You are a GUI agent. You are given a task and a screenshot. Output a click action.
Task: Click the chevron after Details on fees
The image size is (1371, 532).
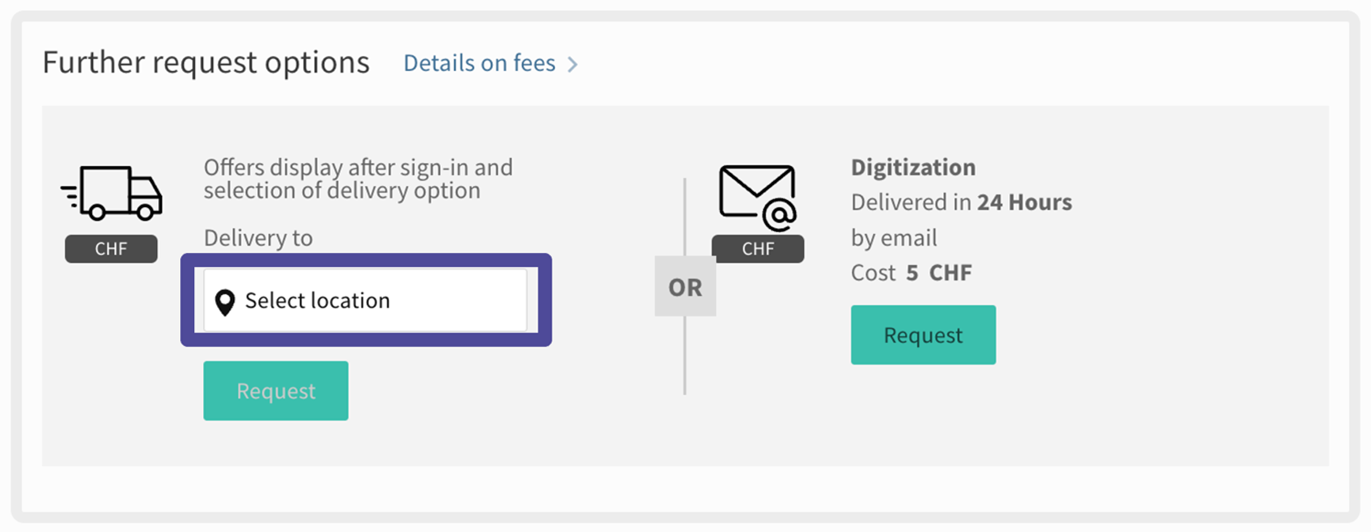573,65
